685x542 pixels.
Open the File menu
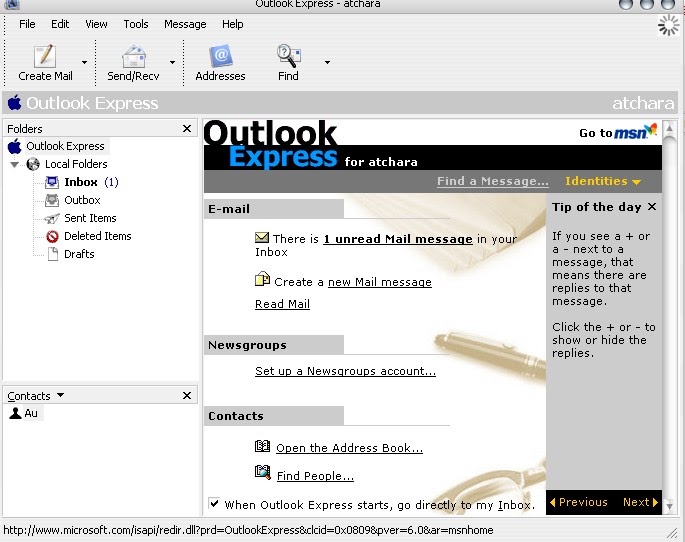pos(27,24)
